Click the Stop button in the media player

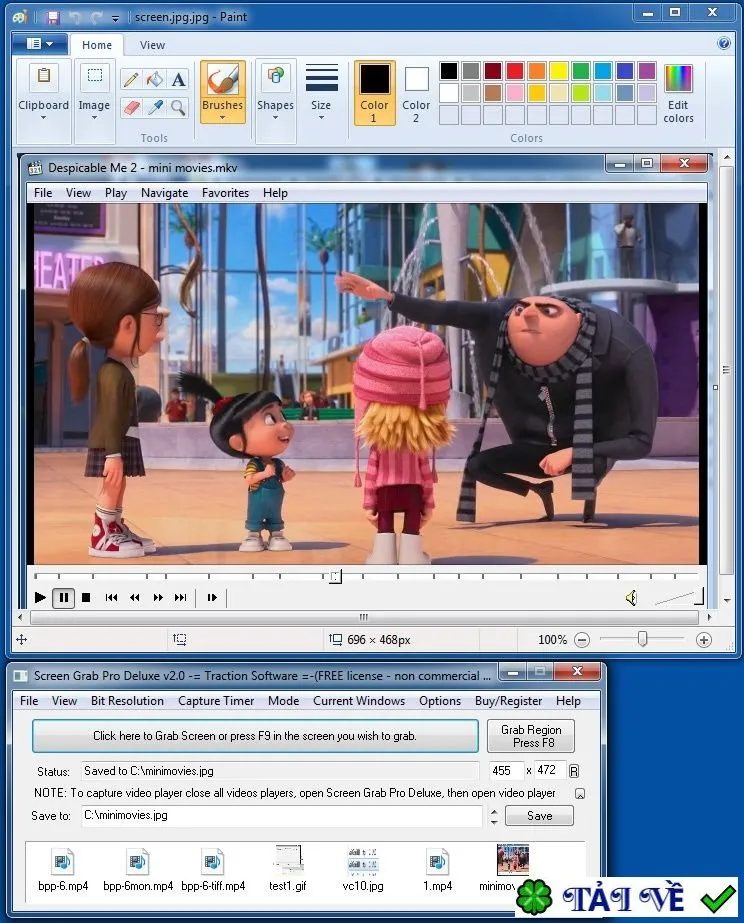pyautogui.click(x=86, y=597)
